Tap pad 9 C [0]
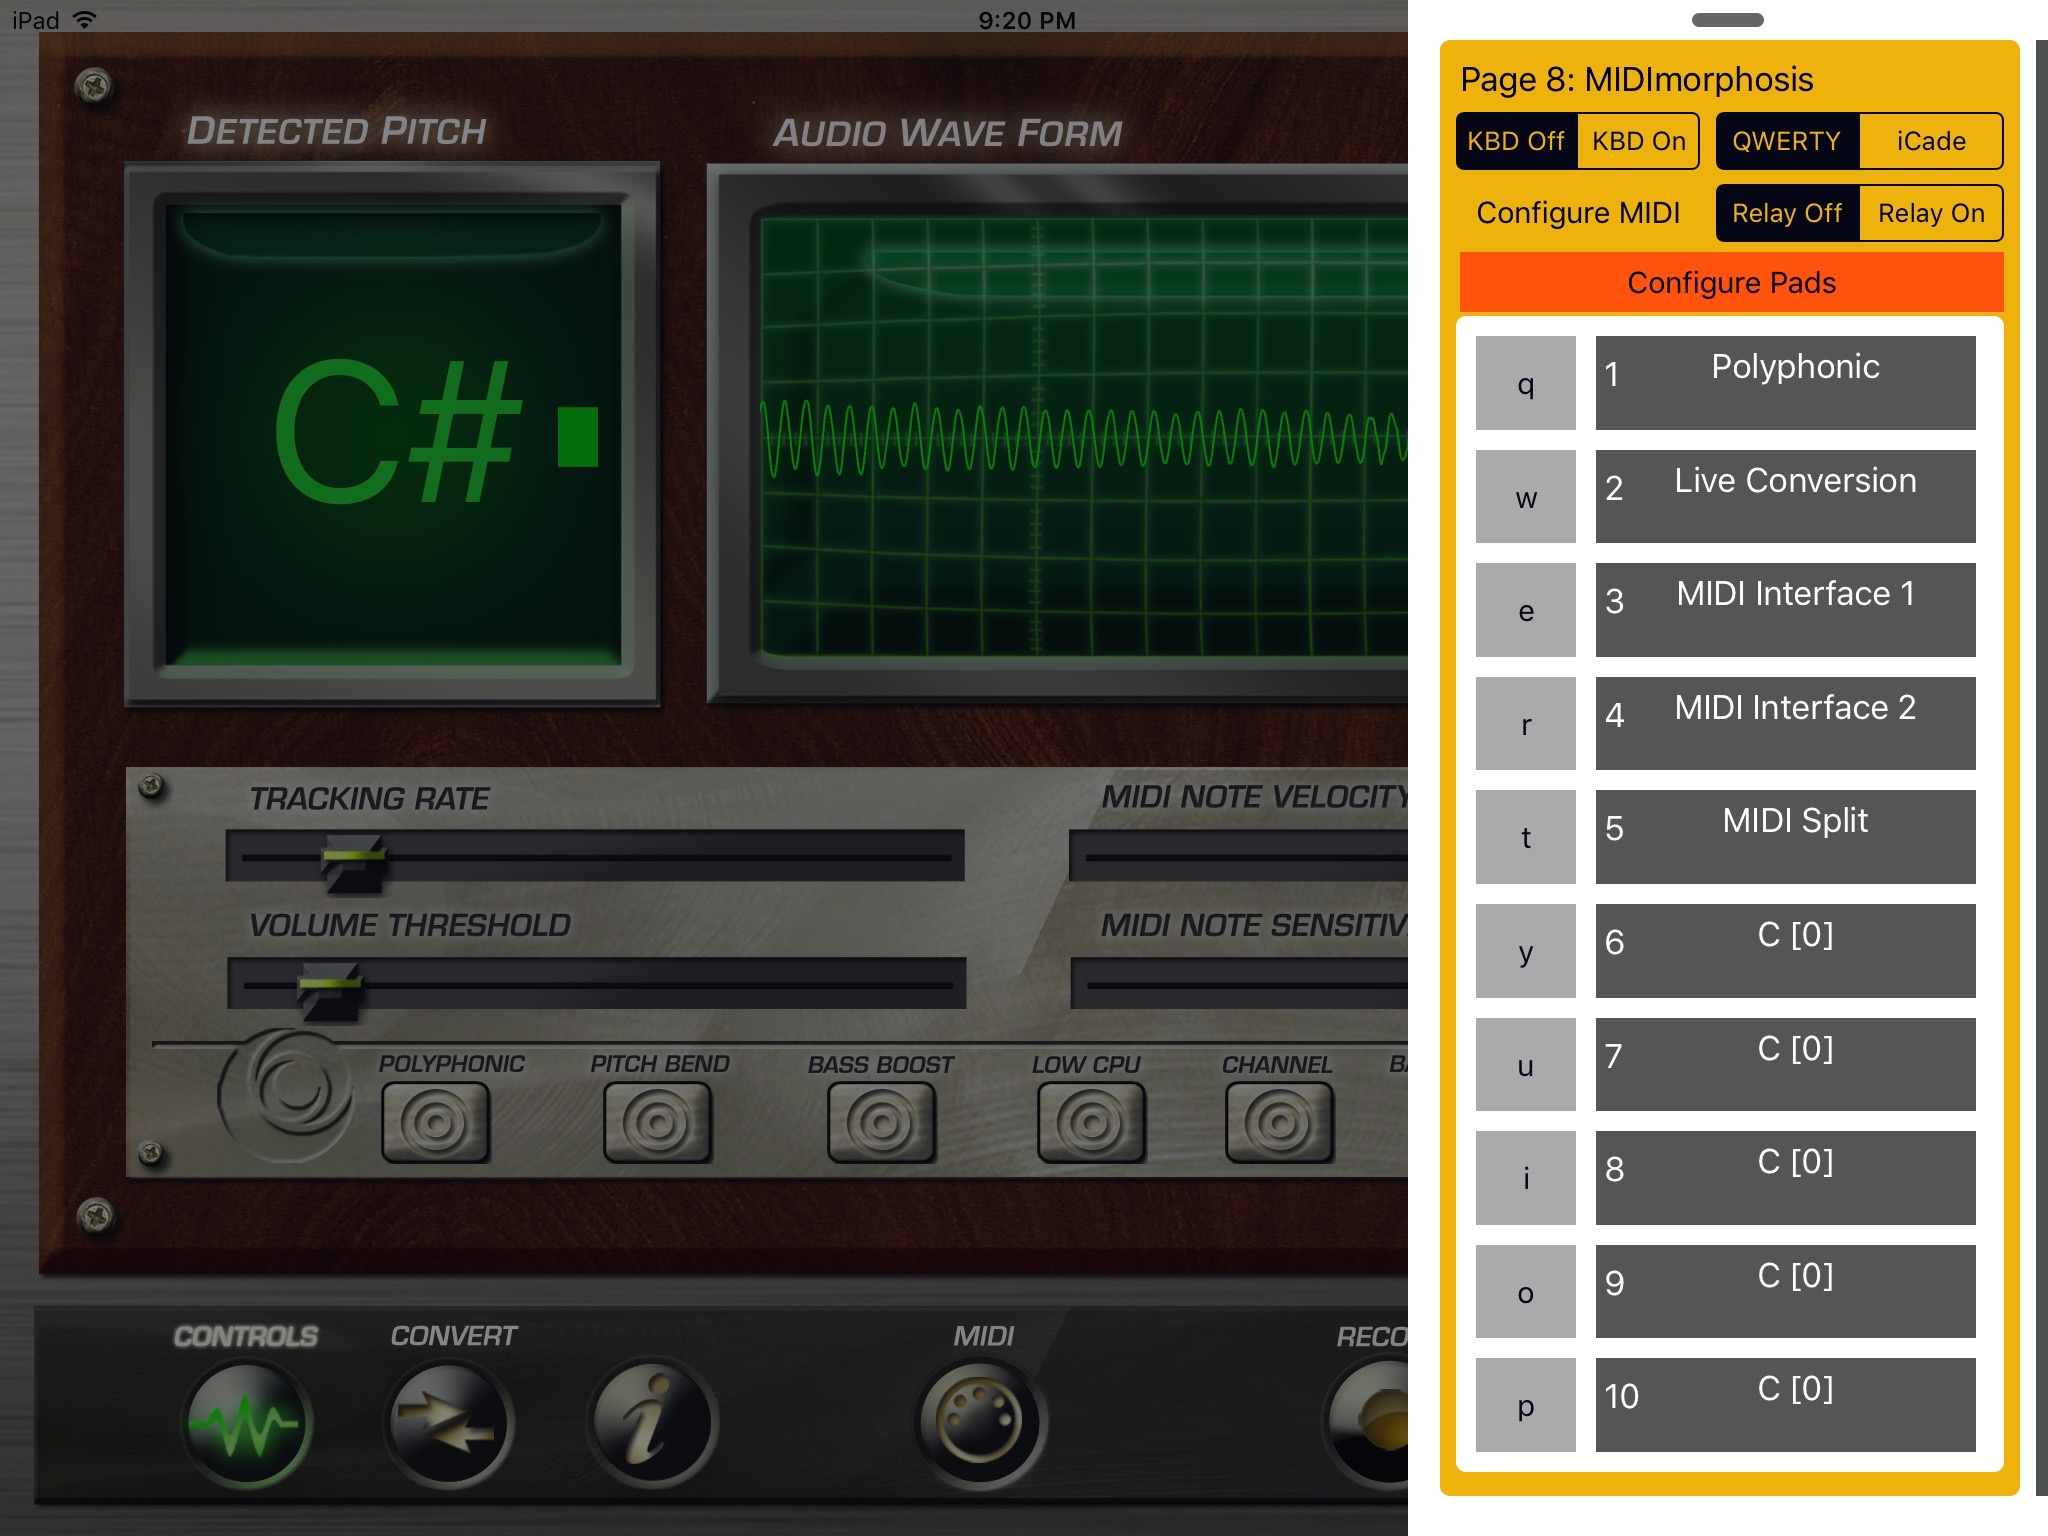Screen dimensions: 2048x1536 1785,1292
